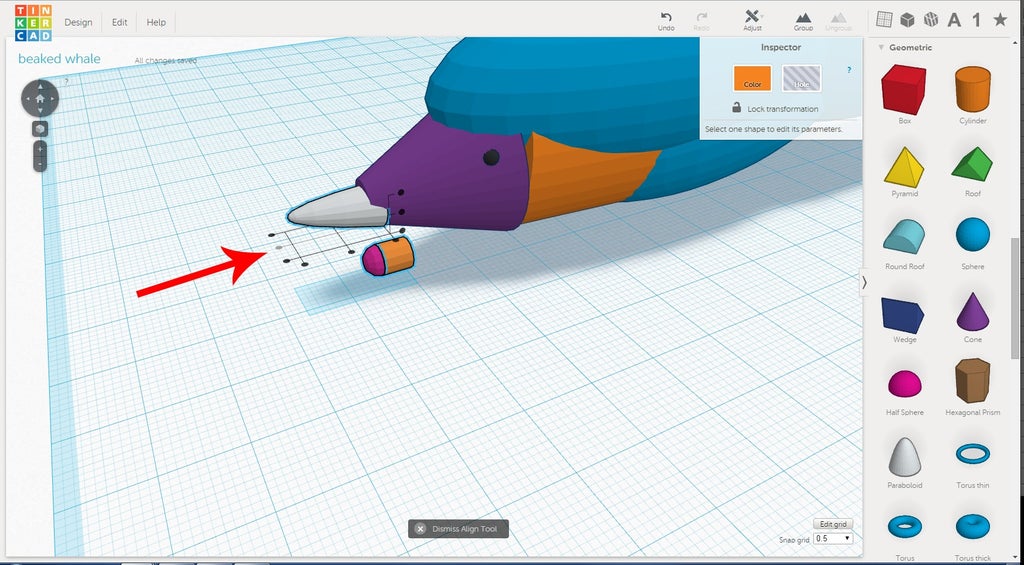
Task: Pick the purple Cone shape
Action: pos(973,312)
